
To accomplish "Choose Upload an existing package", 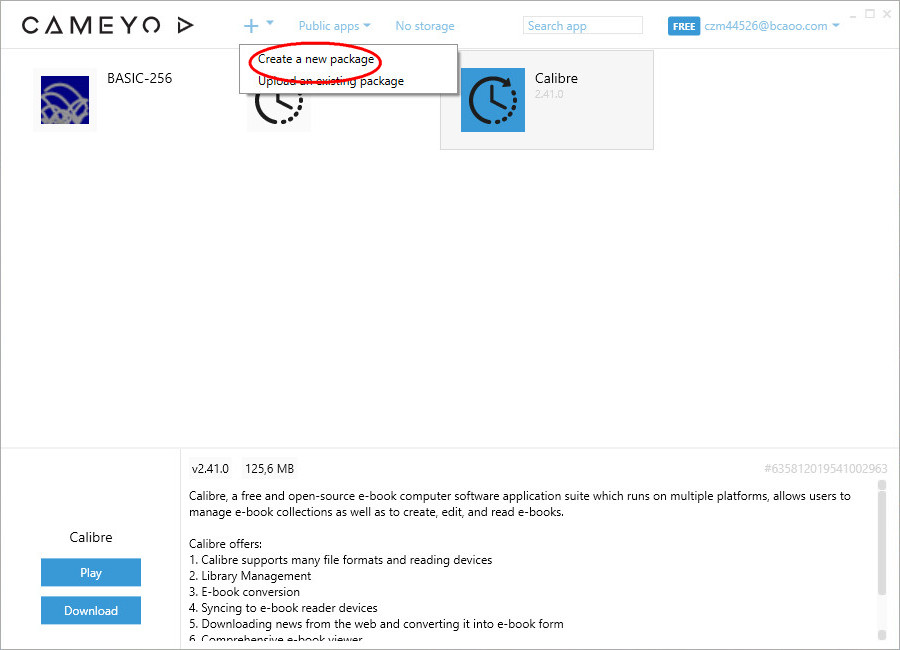I will coord(331,81).
